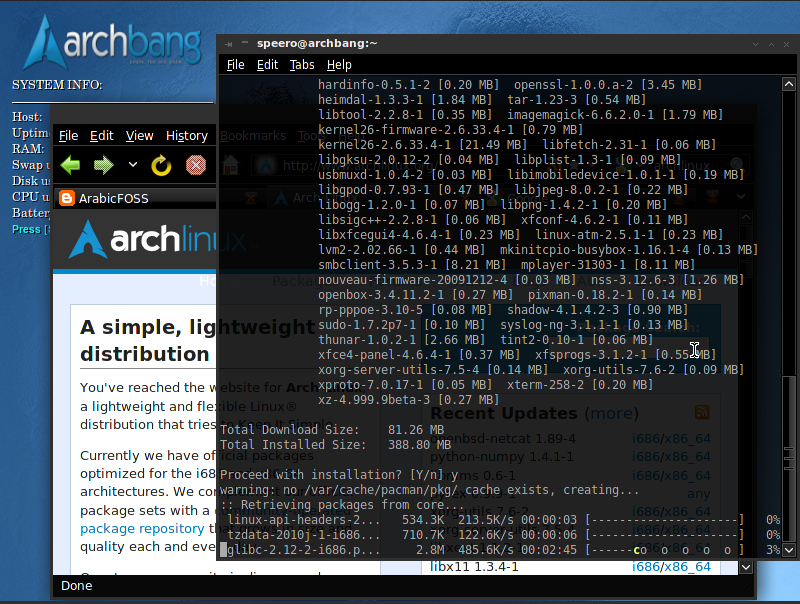Click the archbang desktop logo

point(112,42)
